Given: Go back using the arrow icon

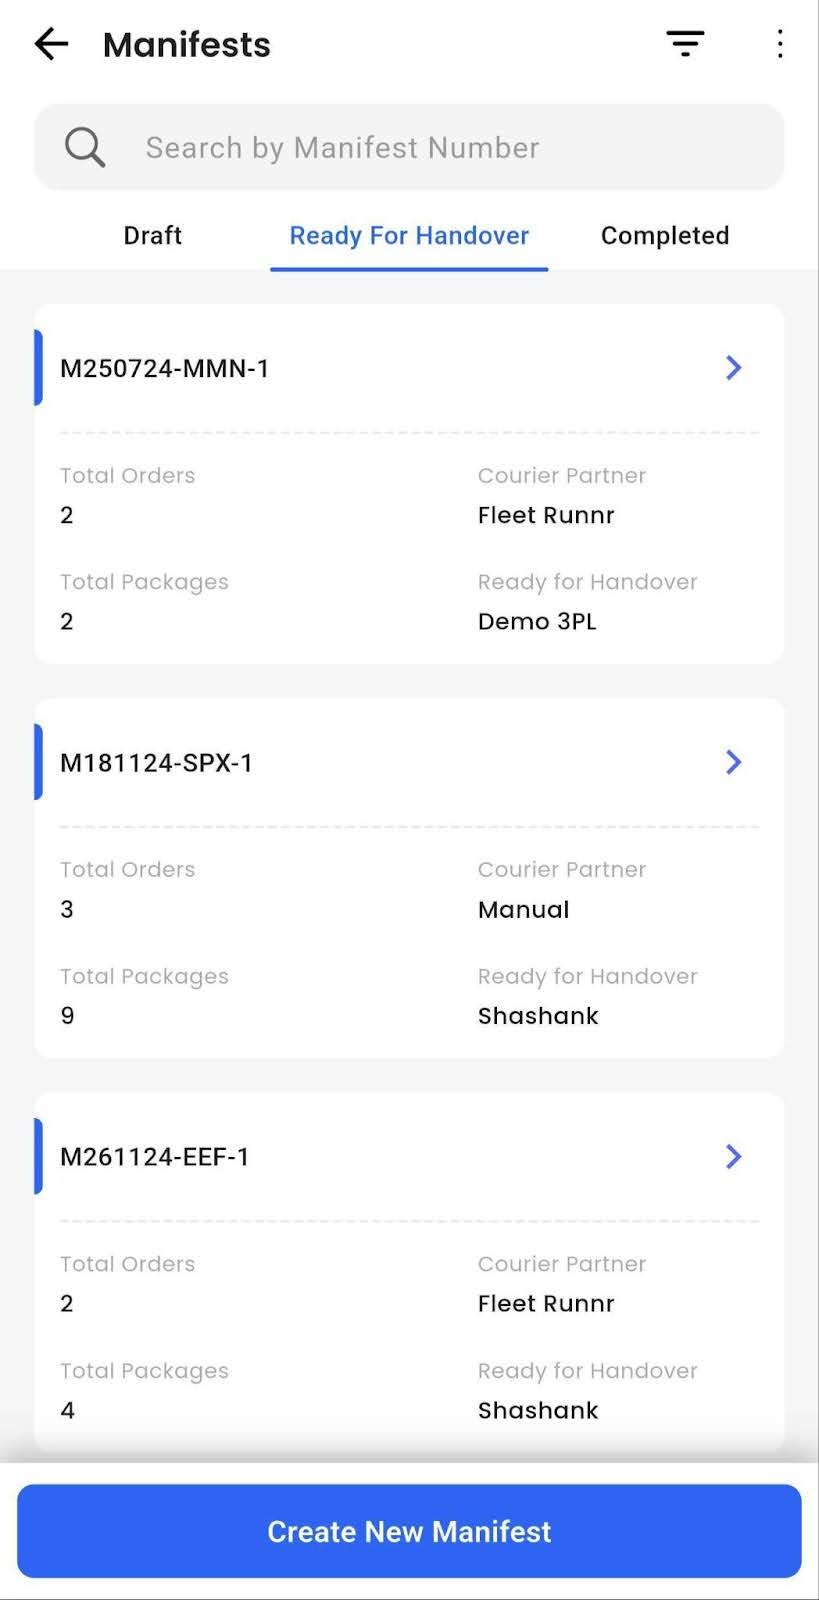Looking at the screenshot, I should click(51, 44).
